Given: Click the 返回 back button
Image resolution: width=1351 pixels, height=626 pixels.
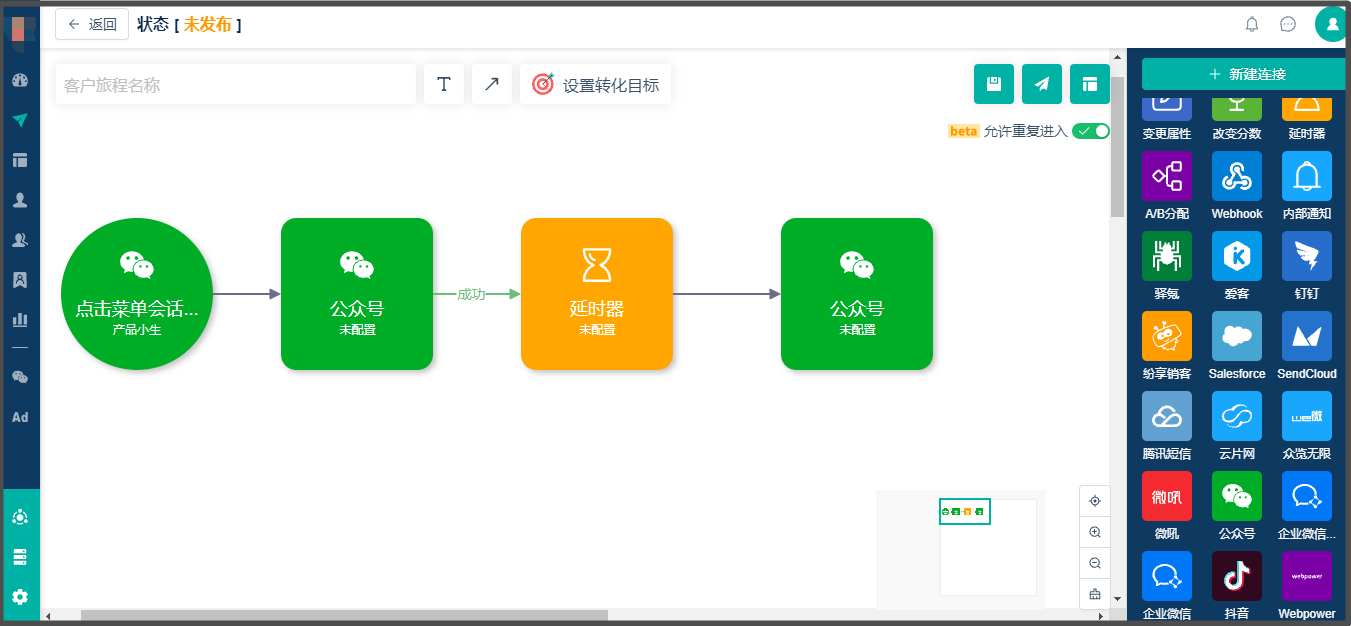Looking at the screenshot, I should 92,24.
